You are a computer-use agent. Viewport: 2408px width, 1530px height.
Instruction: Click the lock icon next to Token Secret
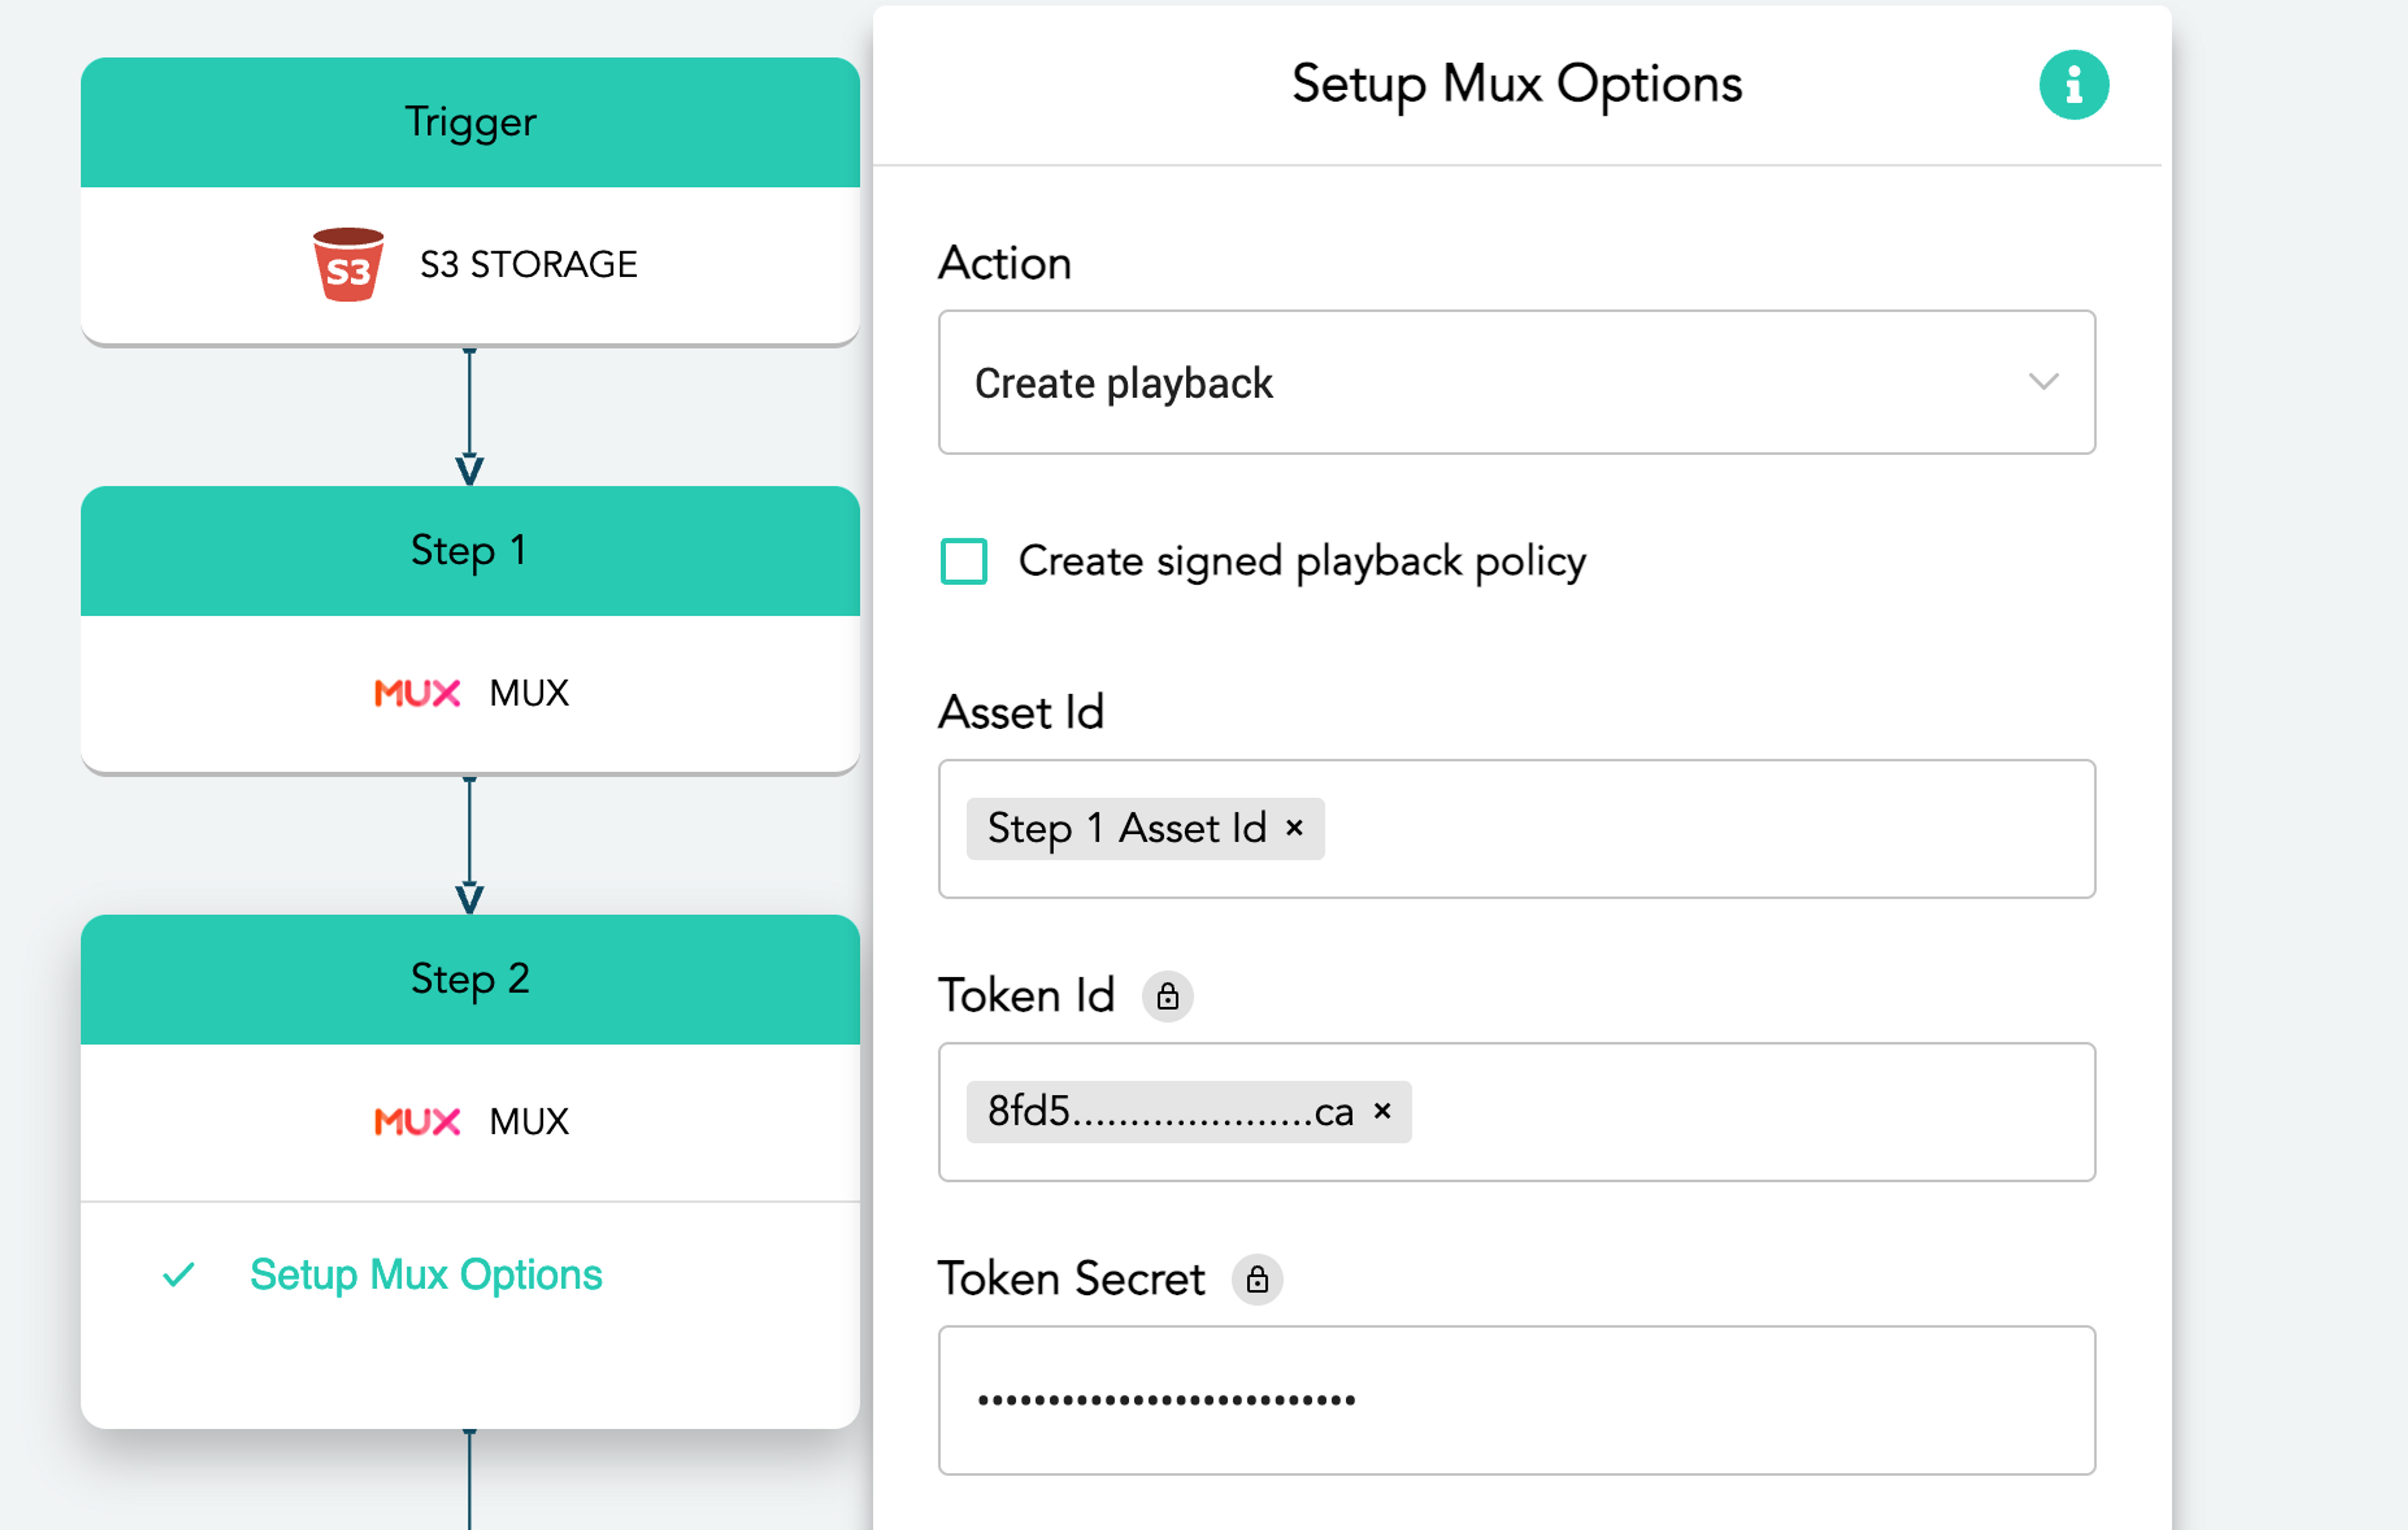click(x=1256, y=1279)
